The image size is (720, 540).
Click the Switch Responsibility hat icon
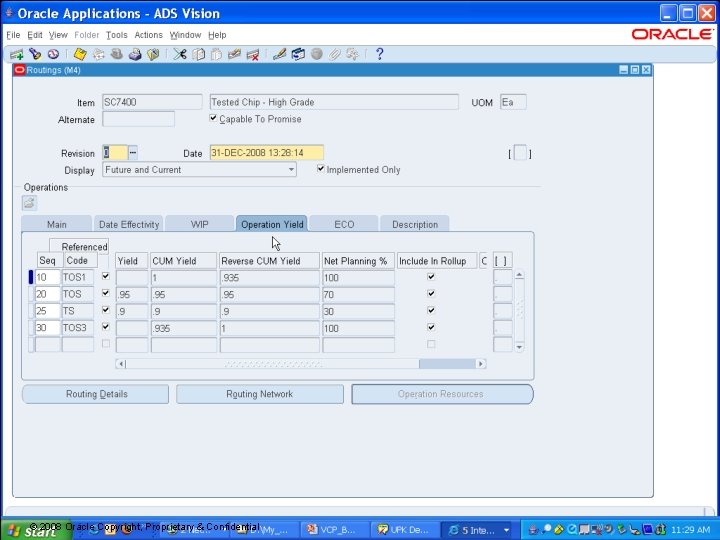117,54
